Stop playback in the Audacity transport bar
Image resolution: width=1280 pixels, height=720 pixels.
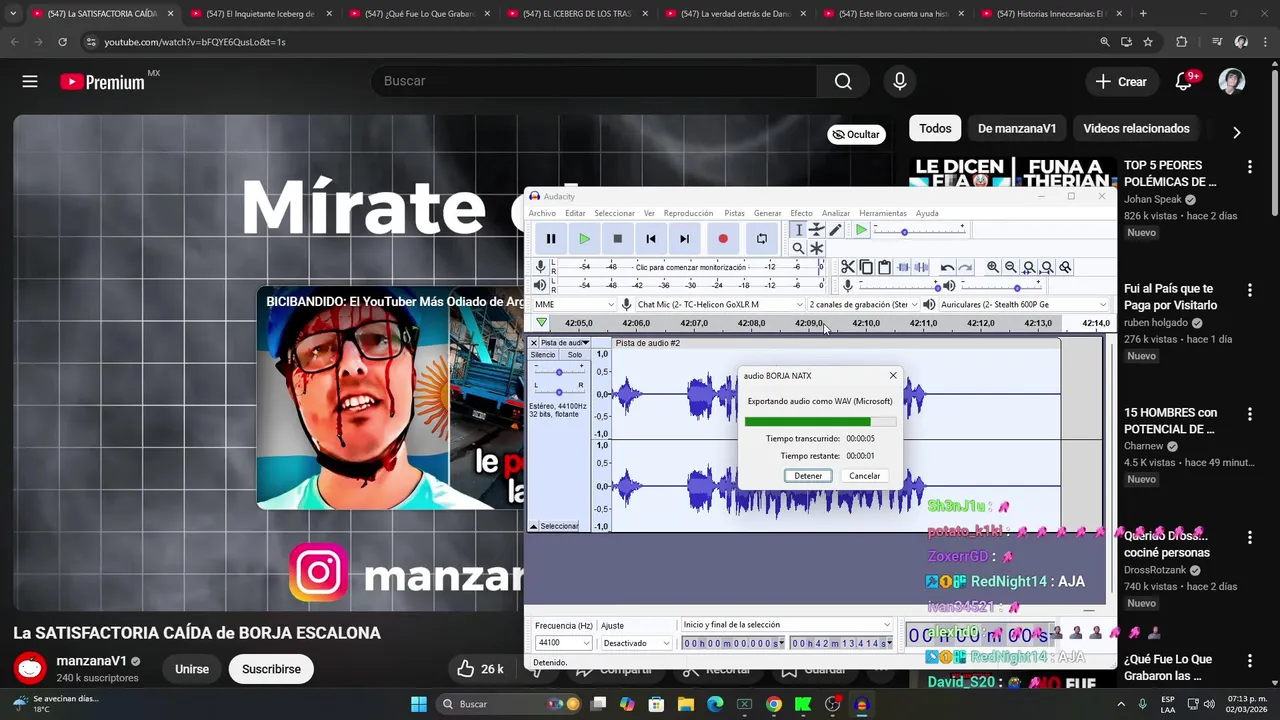618,239
